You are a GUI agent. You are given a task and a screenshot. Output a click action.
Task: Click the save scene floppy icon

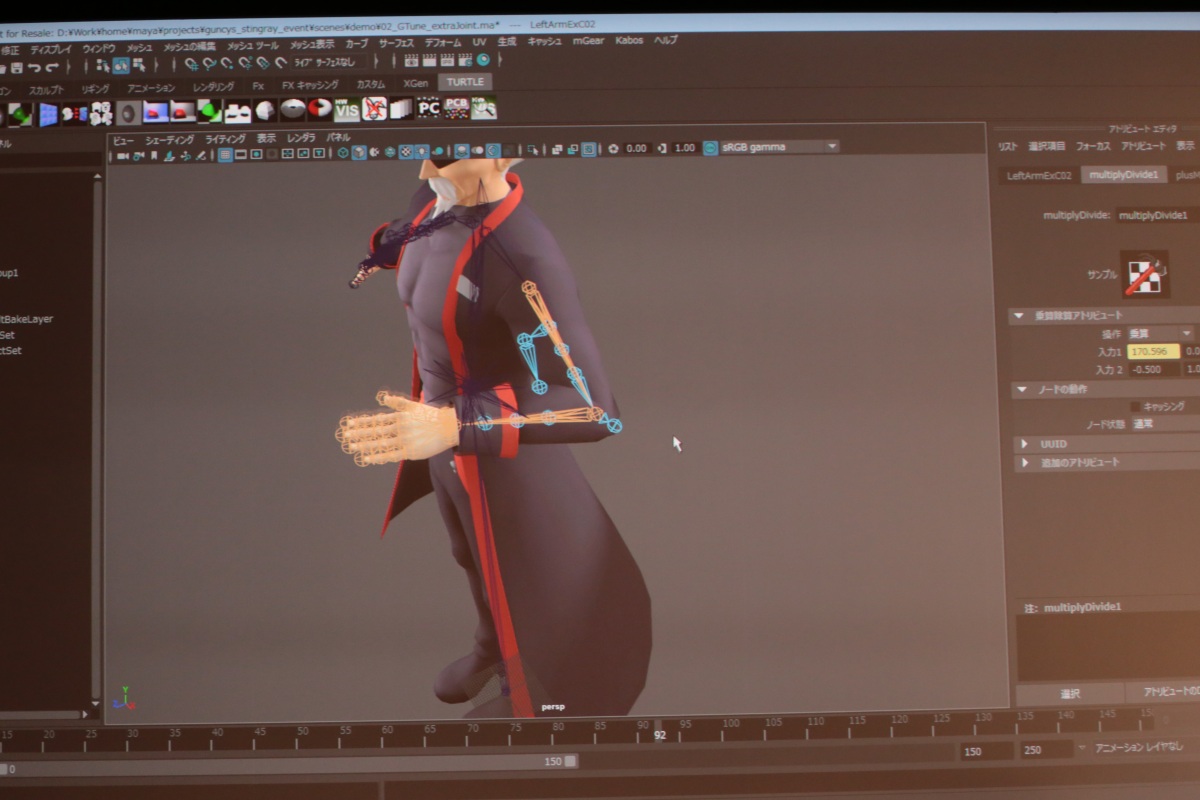coord(16,66)
